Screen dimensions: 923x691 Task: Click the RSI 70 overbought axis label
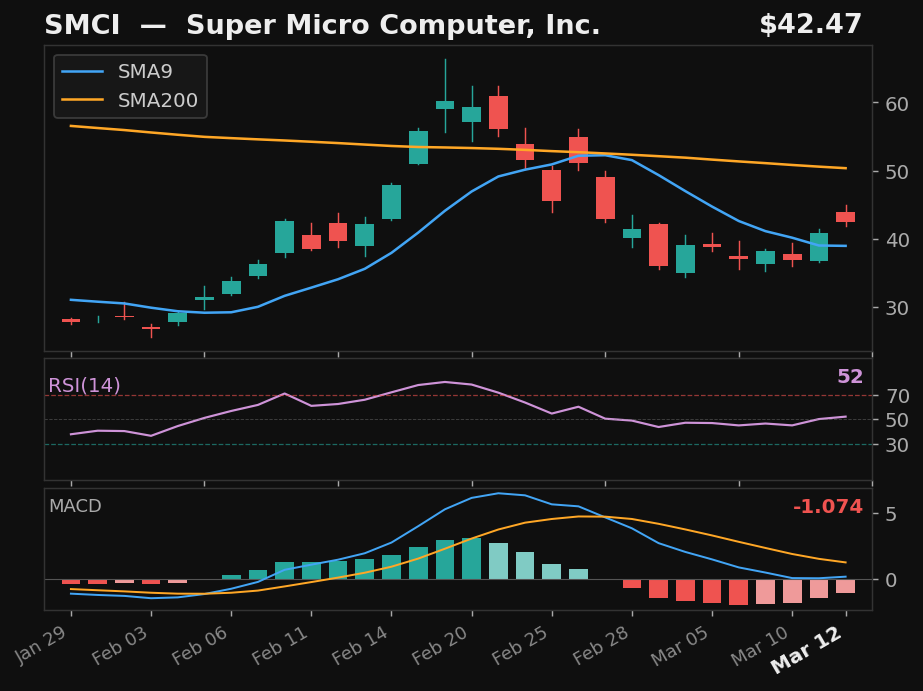pyautogui.click(x=898, y=396)
